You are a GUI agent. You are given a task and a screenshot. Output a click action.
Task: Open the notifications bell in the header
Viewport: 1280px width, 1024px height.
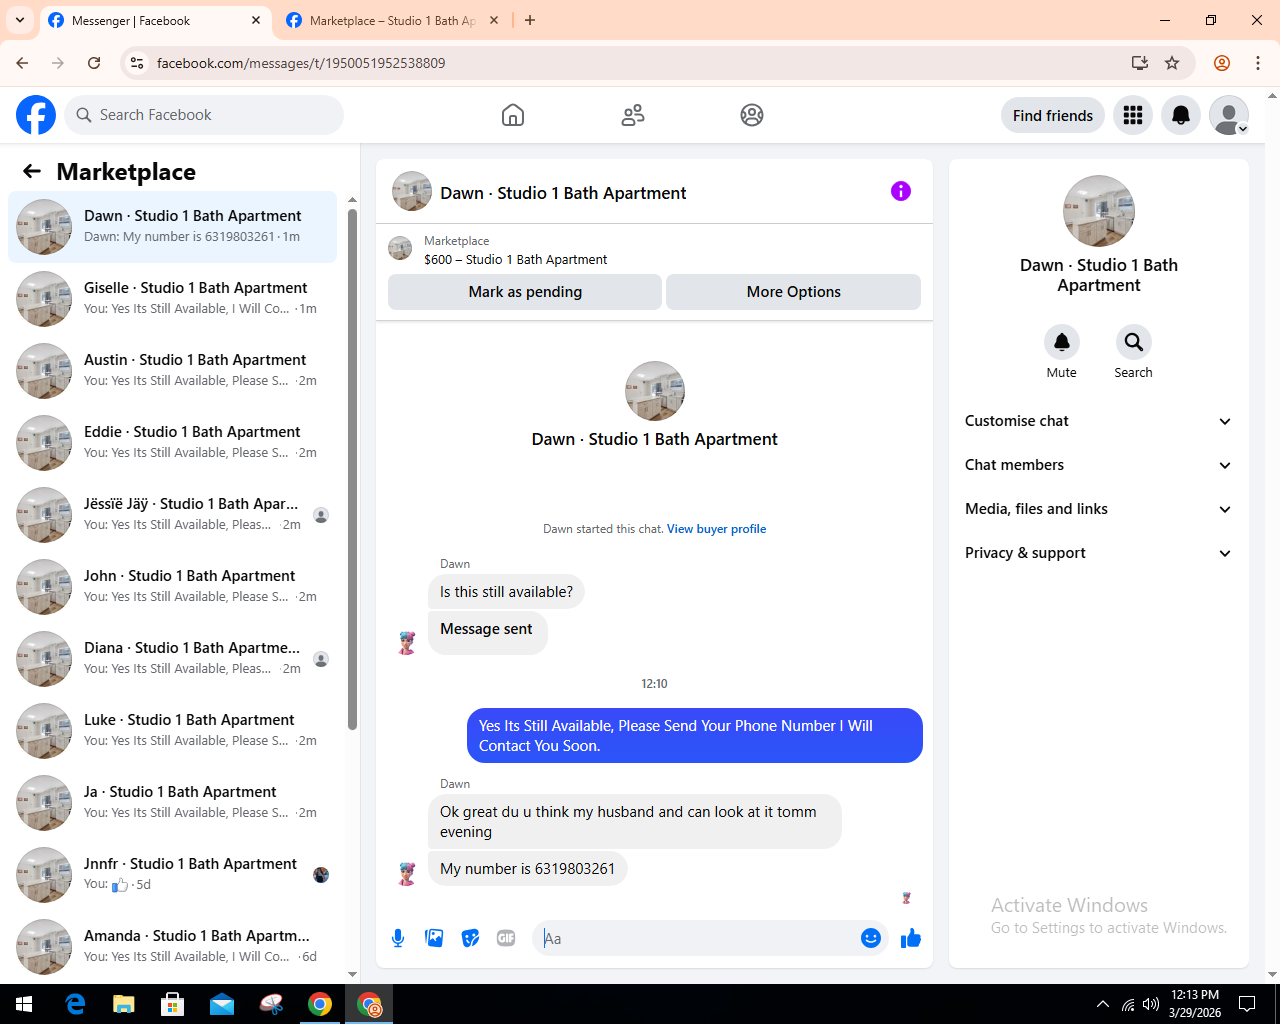1181,115
